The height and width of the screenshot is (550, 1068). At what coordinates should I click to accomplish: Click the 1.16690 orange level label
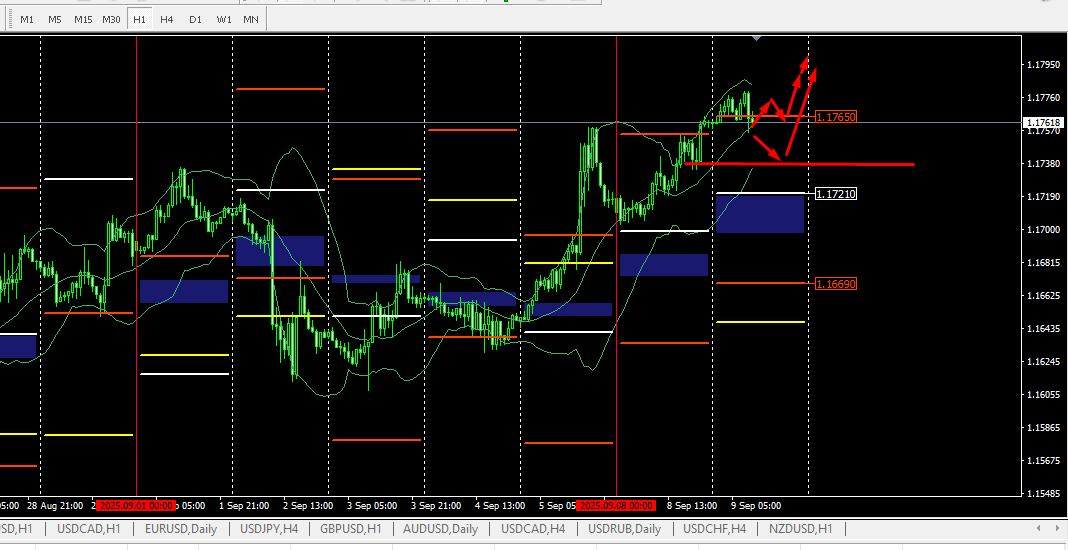(x=836, y=283)
